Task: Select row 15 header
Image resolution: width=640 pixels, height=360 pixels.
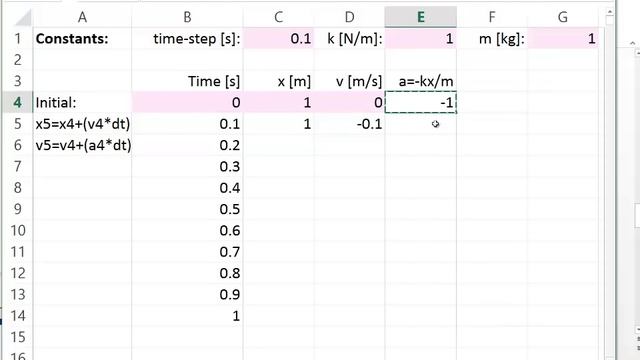Action: (x=18, y=337)
